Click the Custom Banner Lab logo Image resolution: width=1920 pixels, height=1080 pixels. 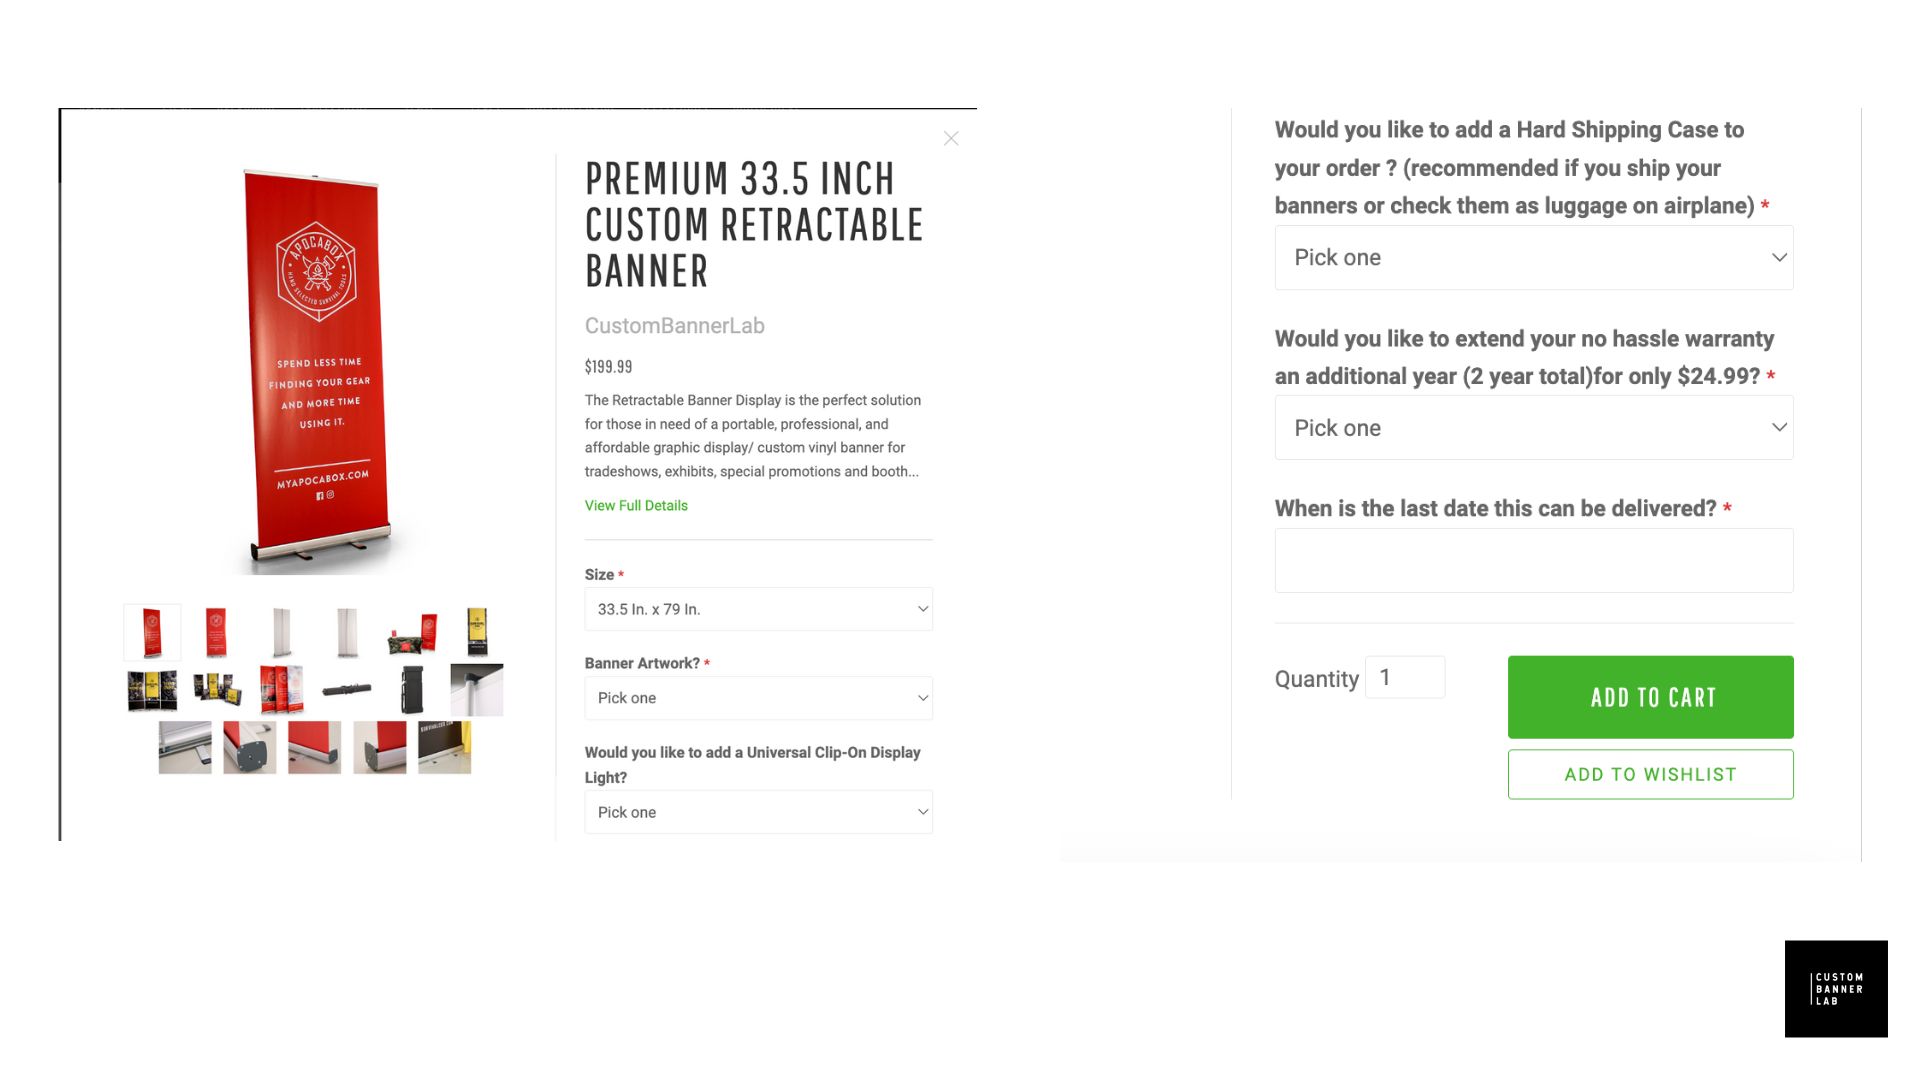coord(1836,989)
